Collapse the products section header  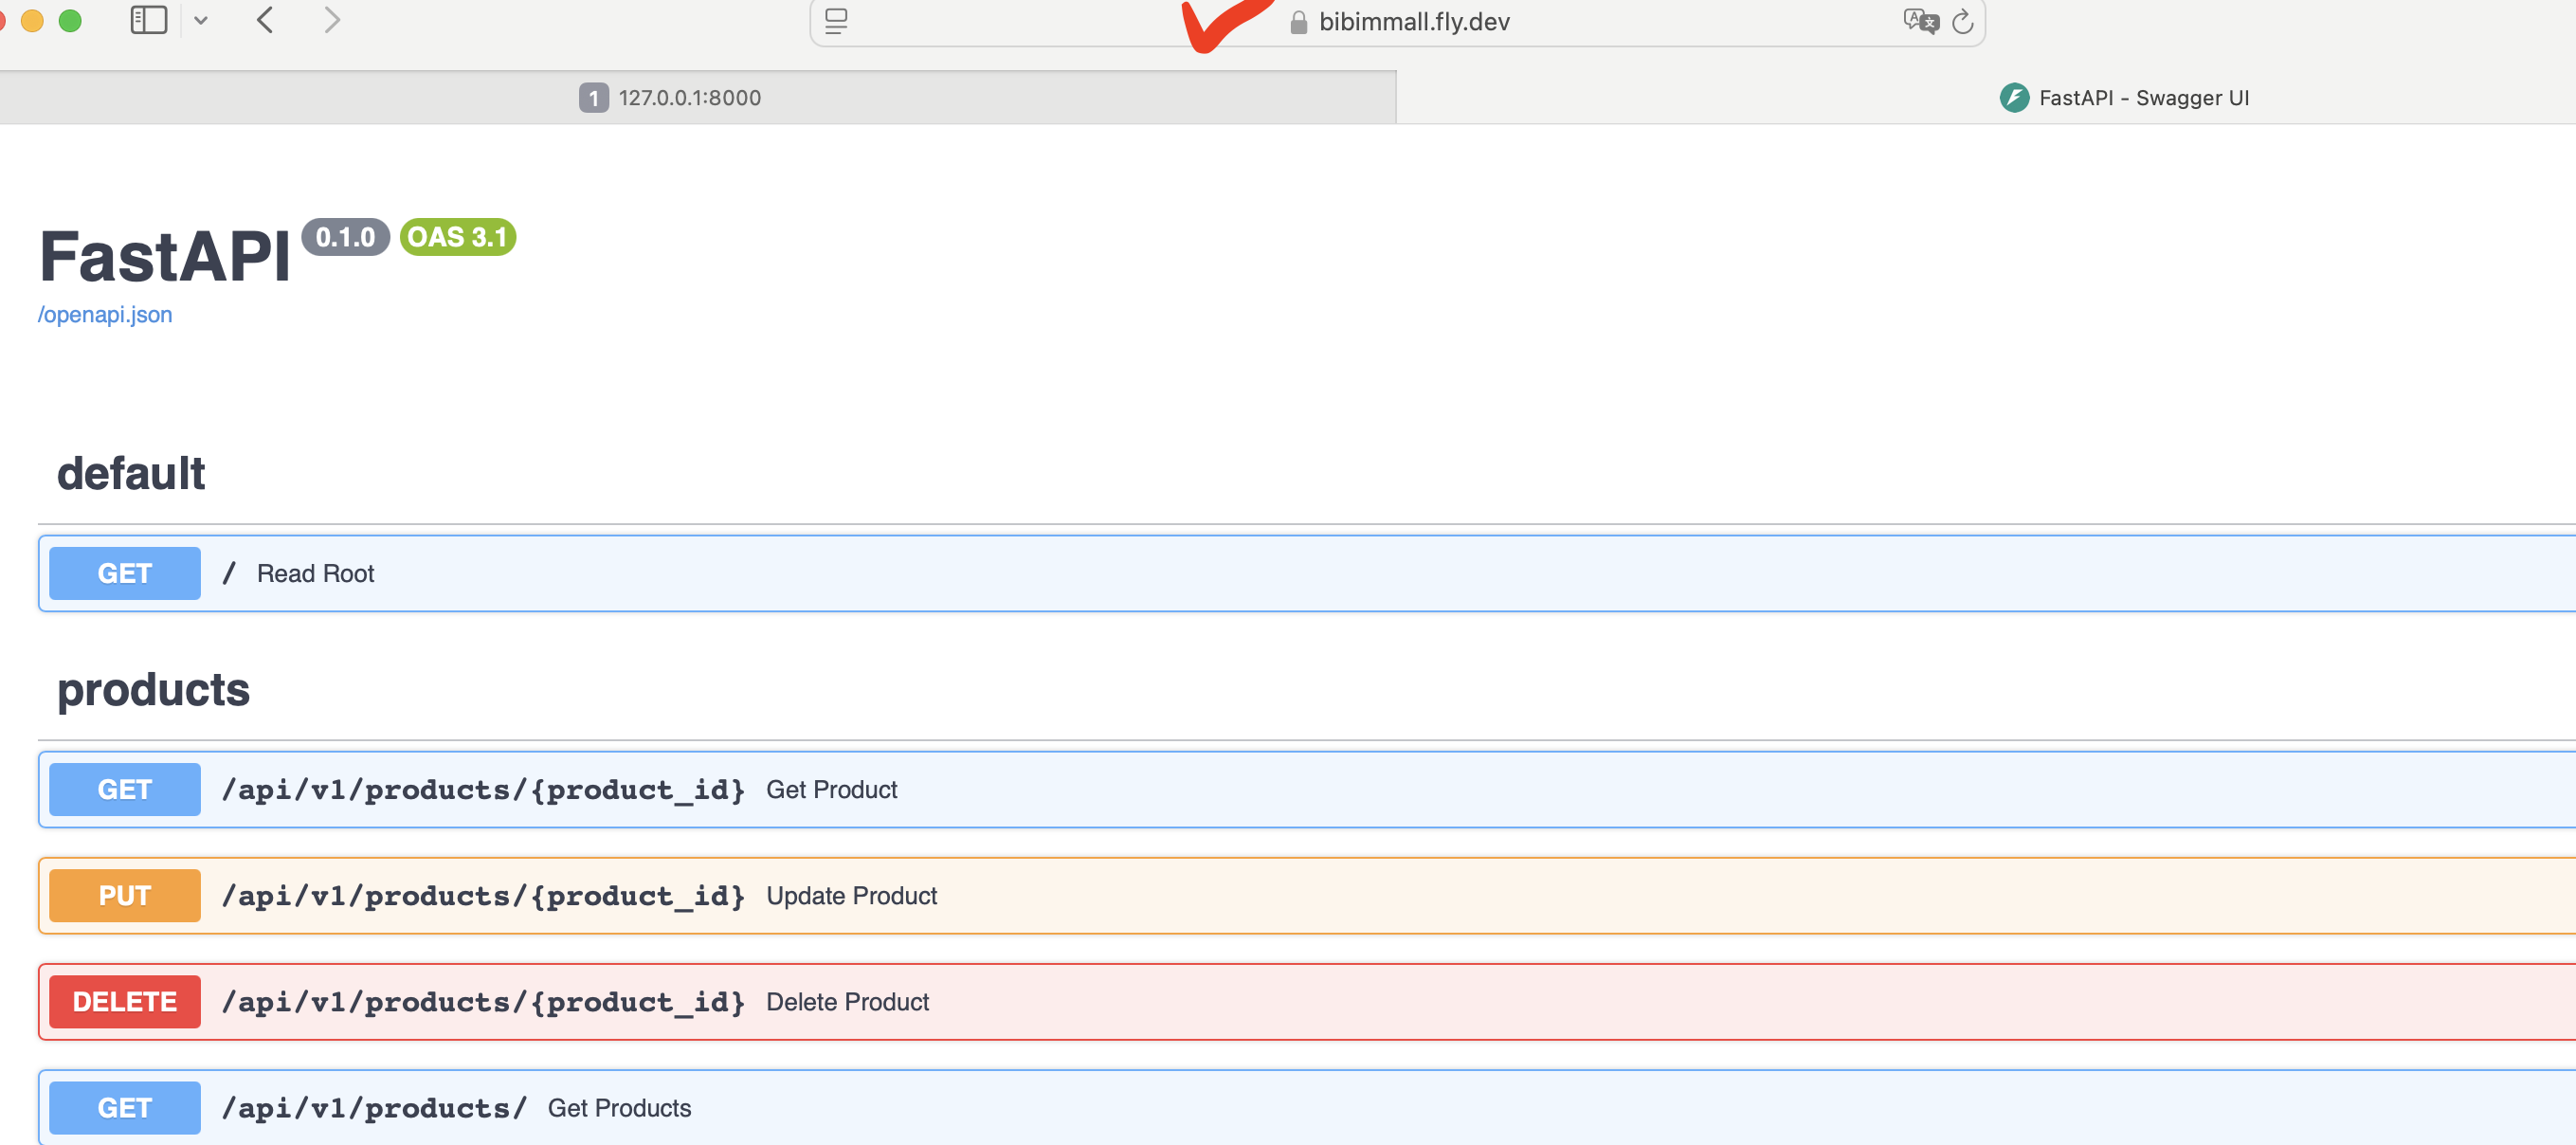point(153,690)
